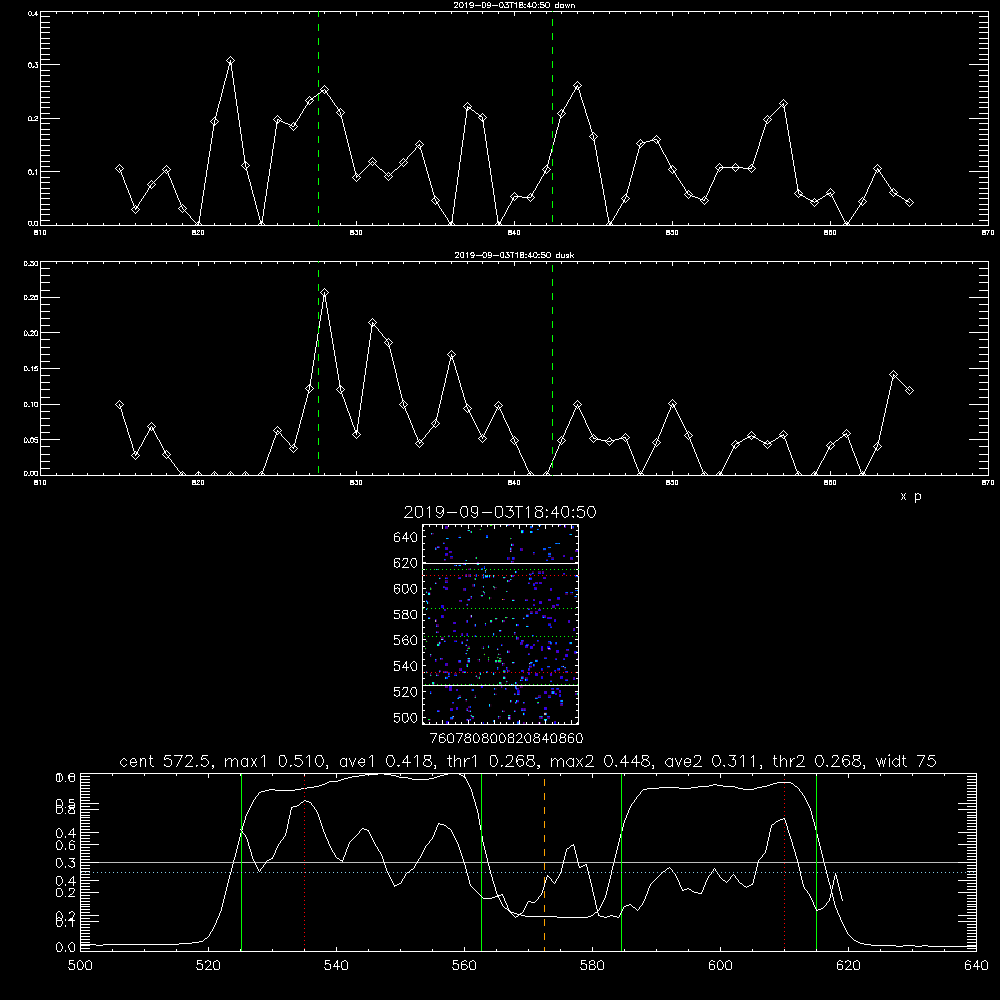Select the green vertical line near 585 in bottom plot

(x=621, y=862)
